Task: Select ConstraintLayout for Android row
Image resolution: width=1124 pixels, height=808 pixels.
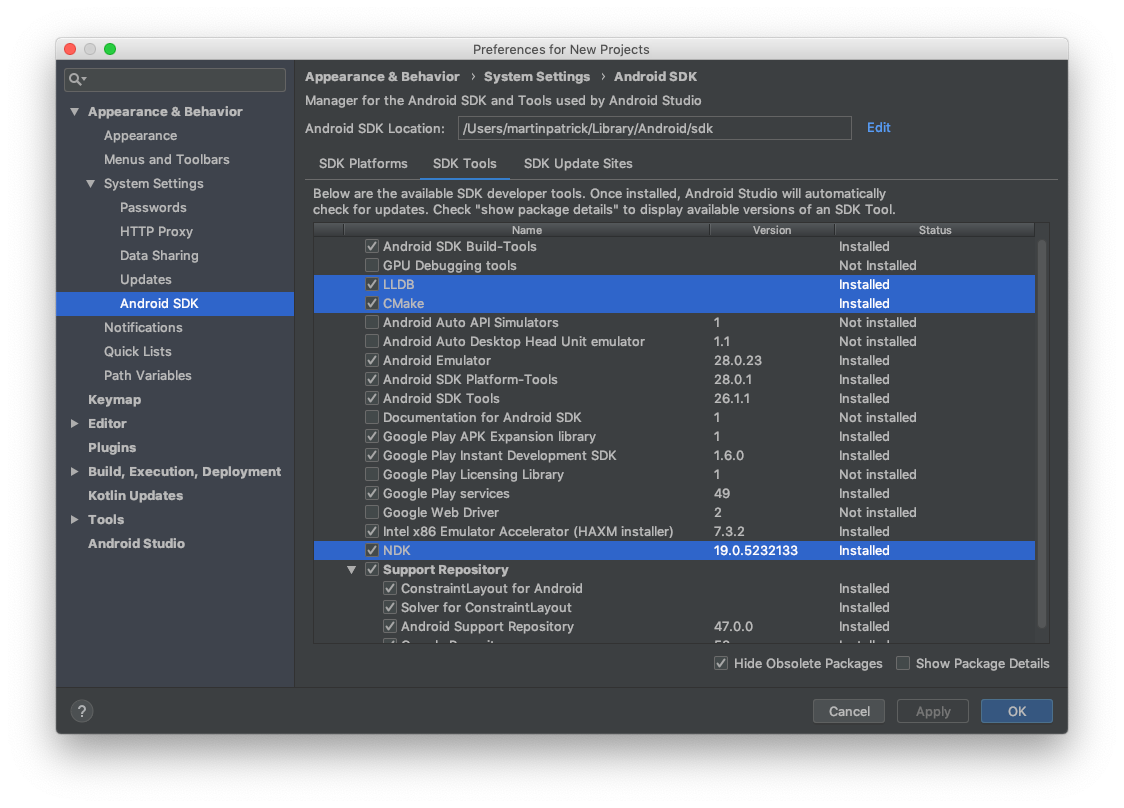Action: [674, 588]
